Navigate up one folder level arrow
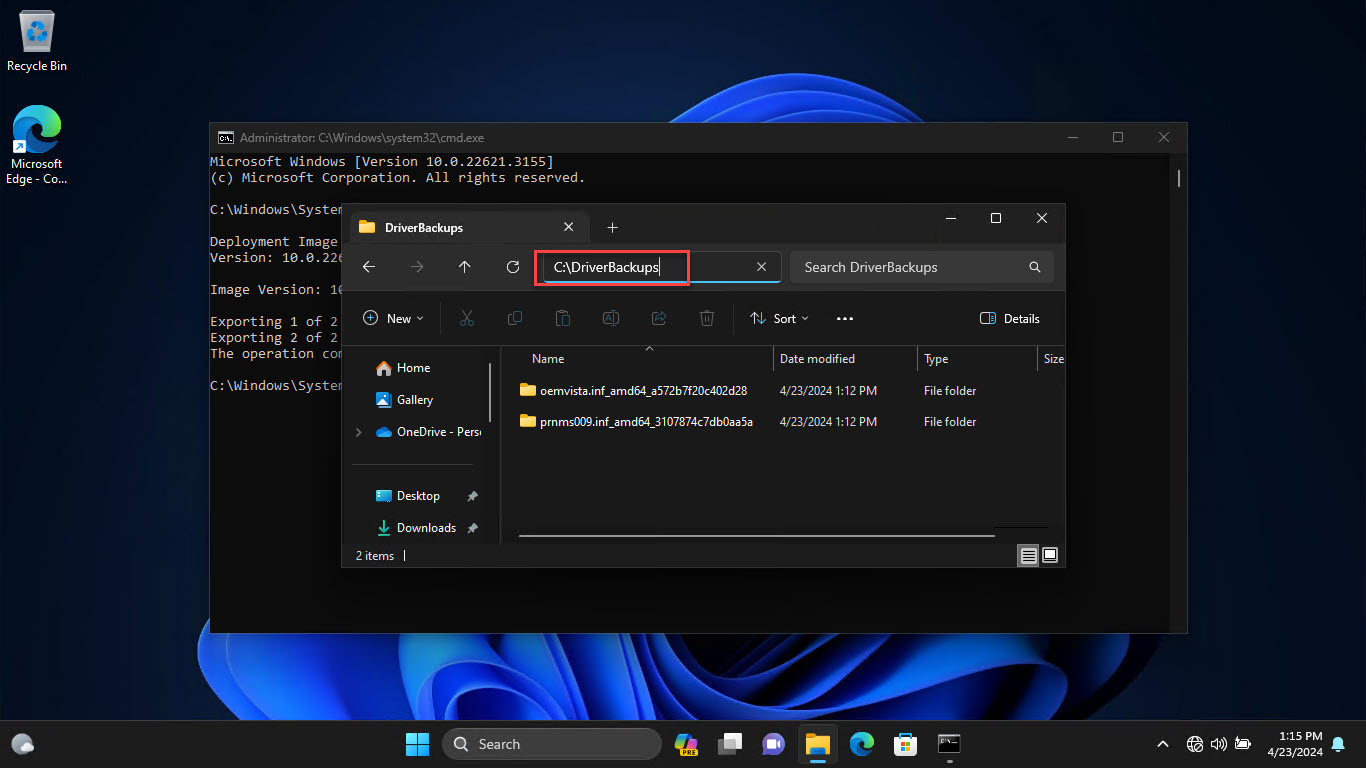The width and height of the screenshot is (1366, 768). pyautogui.click(x=464, y=267)
